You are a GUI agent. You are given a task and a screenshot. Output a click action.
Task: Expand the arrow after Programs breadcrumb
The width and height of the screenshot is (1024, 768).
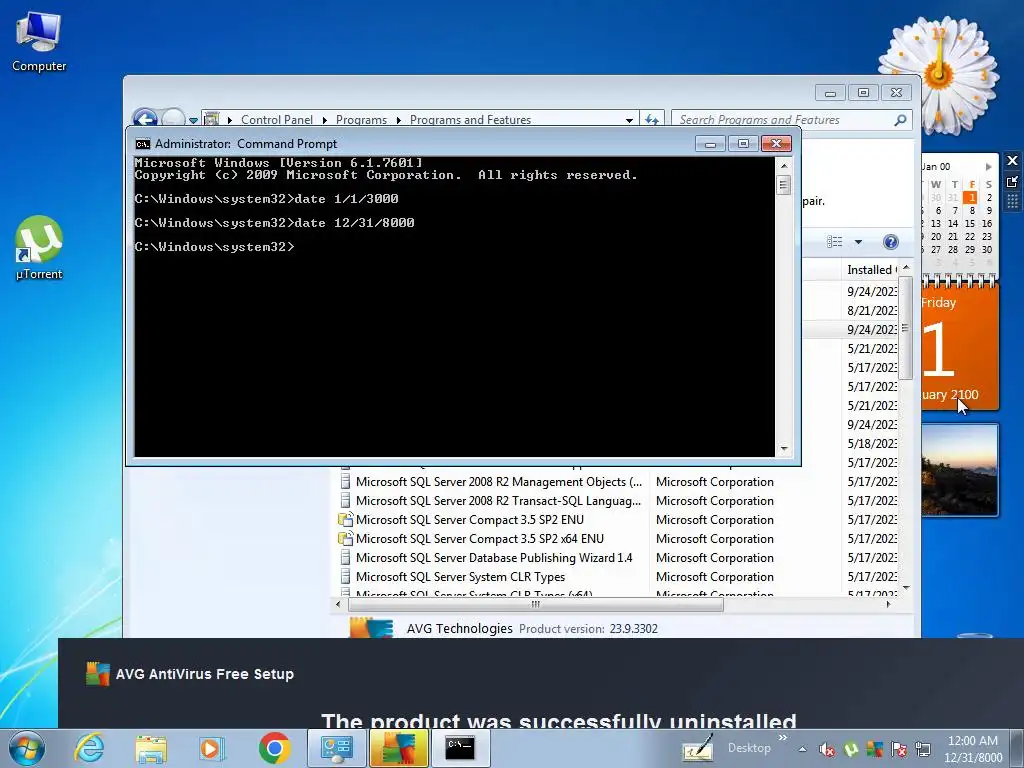pos(398,120)
